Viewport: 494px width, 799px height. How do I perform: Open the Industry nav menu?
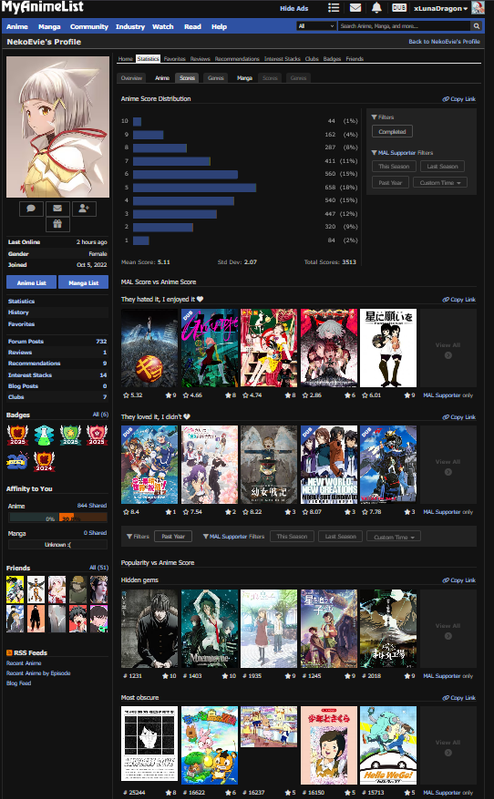coord(130,26)
